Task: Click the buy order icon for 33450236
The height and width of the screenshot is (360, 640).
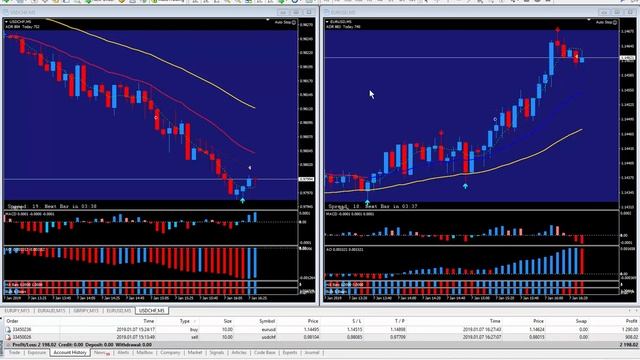Action: tap(8, 329)
